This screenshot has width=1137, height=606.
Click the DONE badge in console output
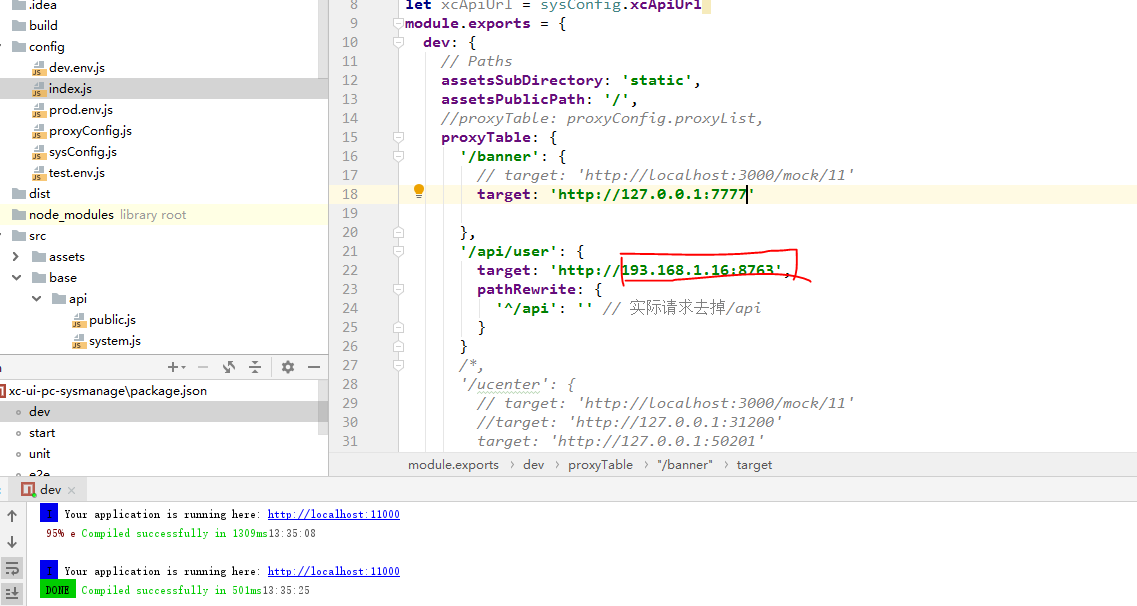click(x=57, y=590)
